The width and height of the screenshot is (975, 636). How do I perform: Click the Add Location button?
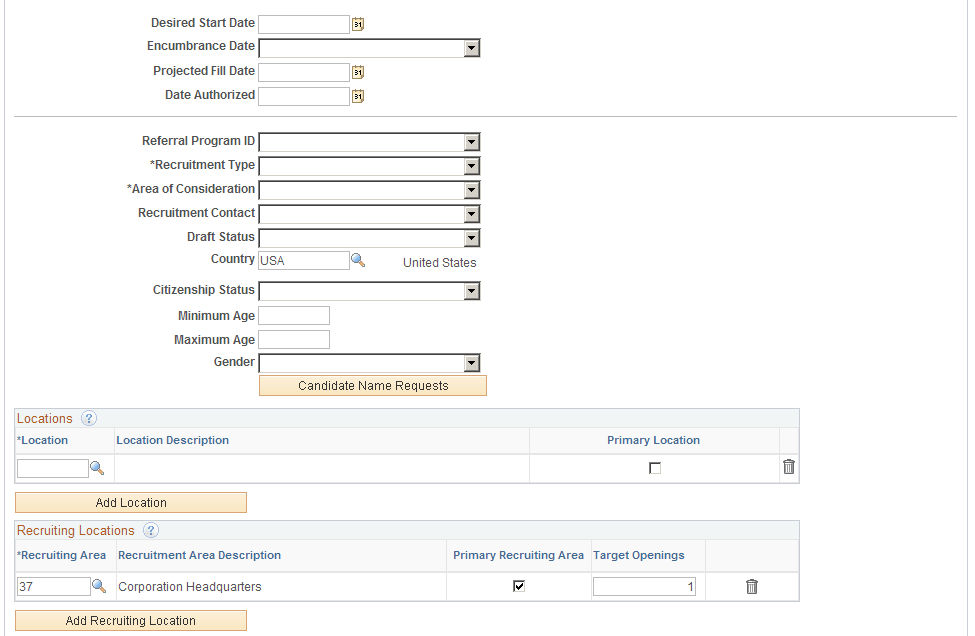coord(131,502)
